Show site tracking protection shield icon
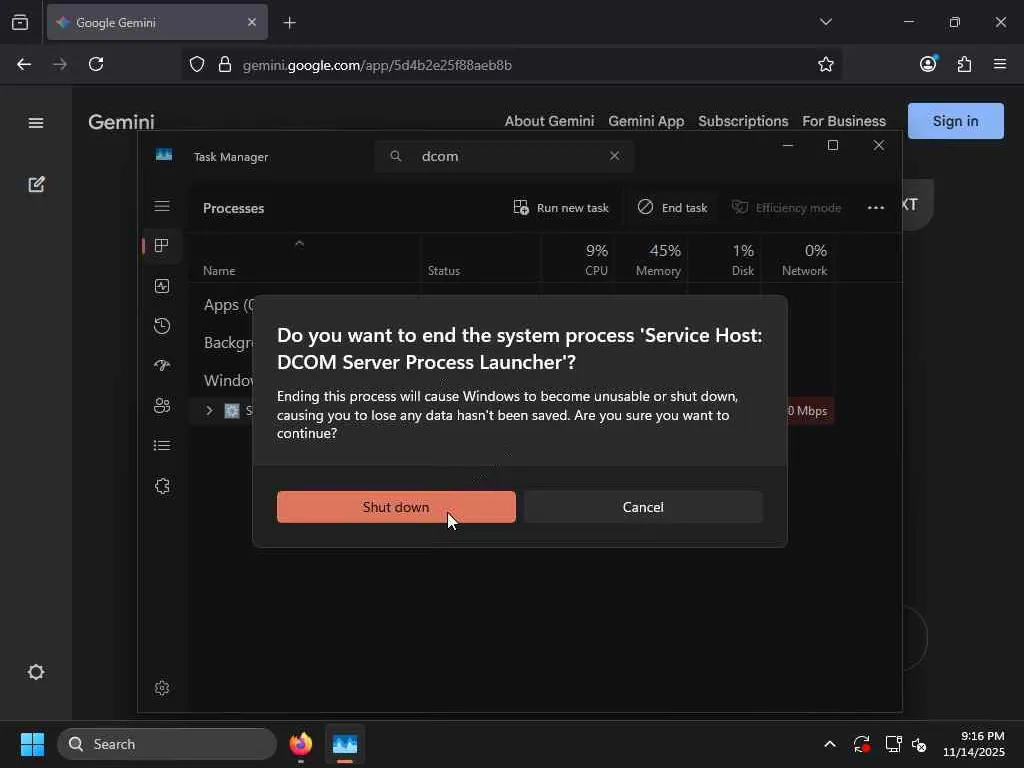 point(197,64)
